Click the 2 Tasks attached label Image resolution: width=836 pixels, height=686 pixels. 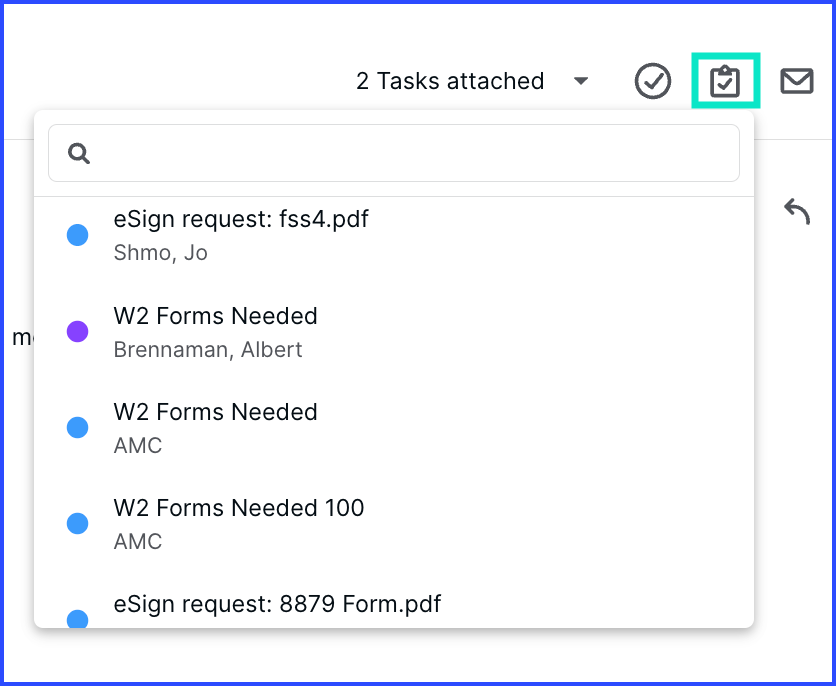point(450,81)
